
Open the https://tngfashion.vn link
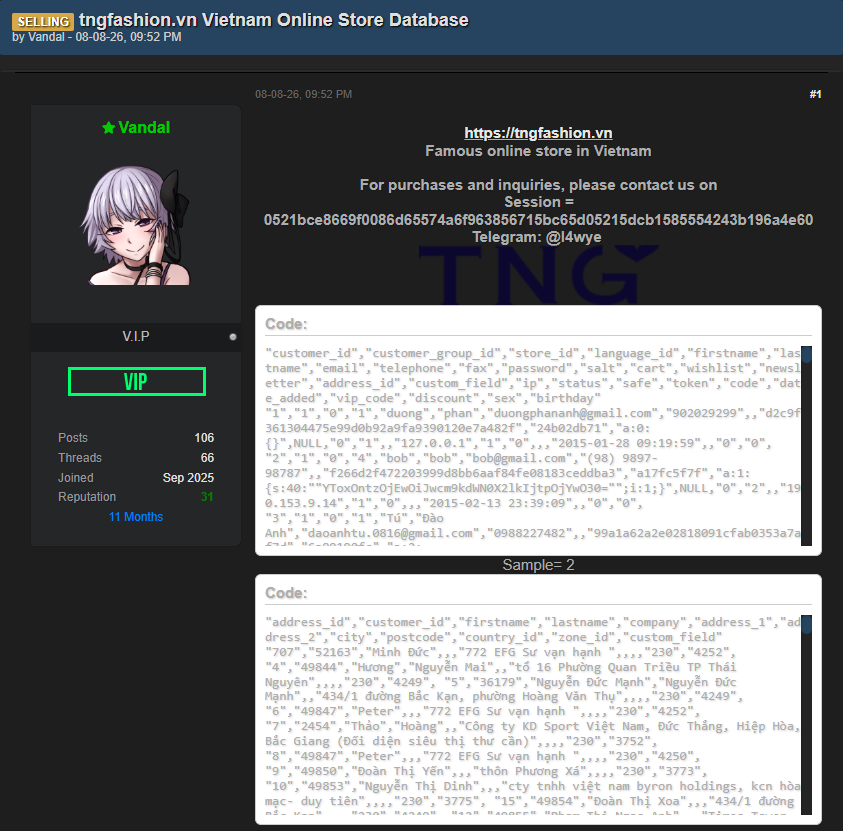538,133
